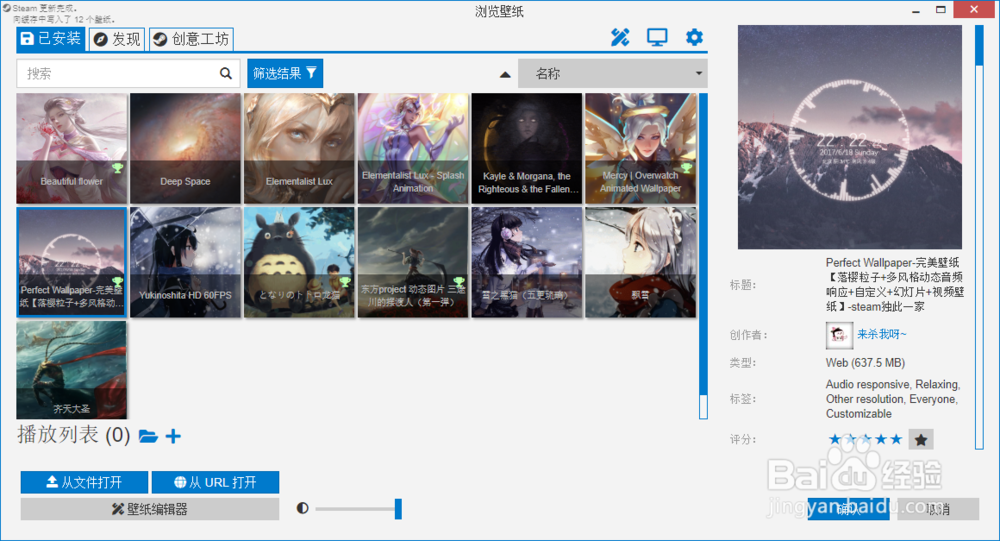The image size is (1000, 541).
Task: Add a playlist with the plus icon
Action: (173, 436)
